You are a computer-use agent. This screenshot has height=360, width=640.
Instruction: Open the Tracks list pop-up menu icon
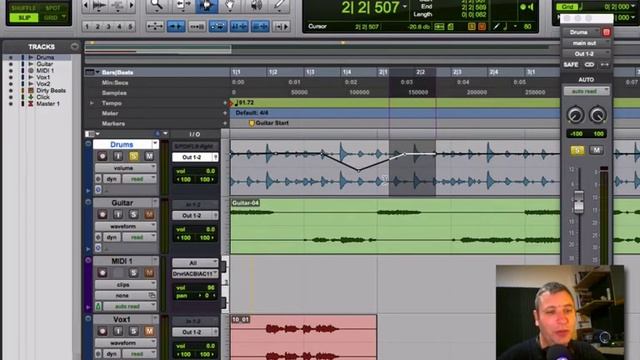point(74,47)
